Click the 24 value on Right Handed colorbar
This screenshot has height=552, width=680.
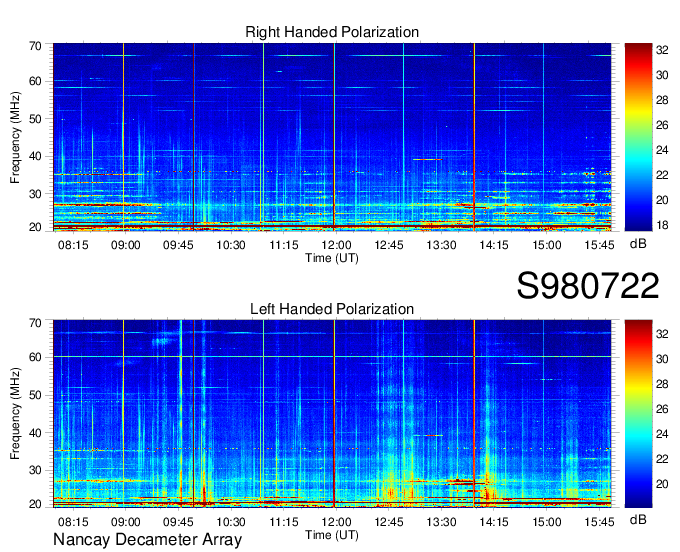coord(662,150)
